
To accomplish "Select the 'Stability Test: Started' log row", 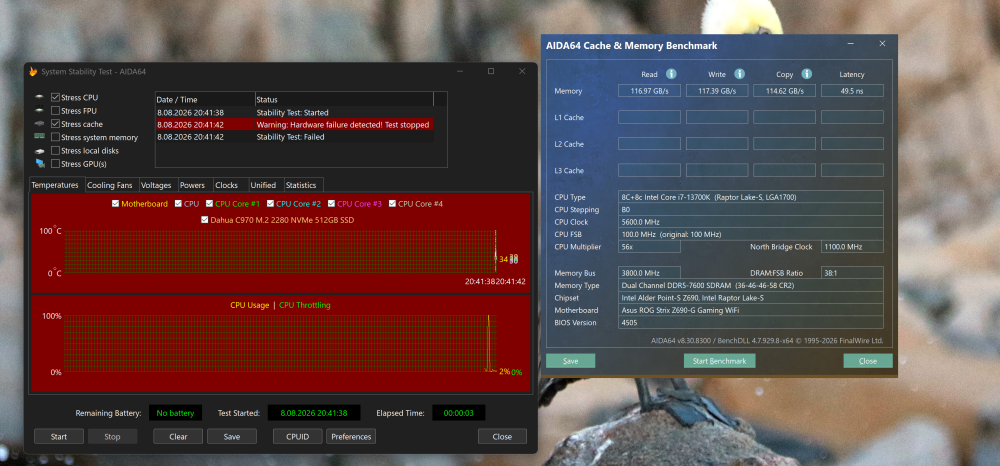I will pos(295,112).
